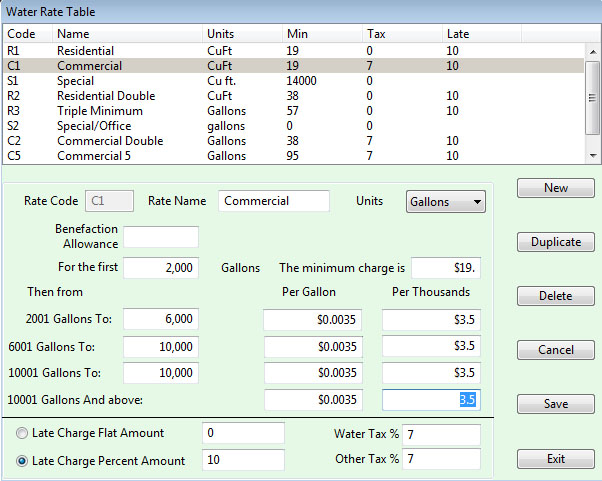This screenshot has width=602, height=481.
Task: Click the Rate Name field
Action: click(x=274, y=201)
